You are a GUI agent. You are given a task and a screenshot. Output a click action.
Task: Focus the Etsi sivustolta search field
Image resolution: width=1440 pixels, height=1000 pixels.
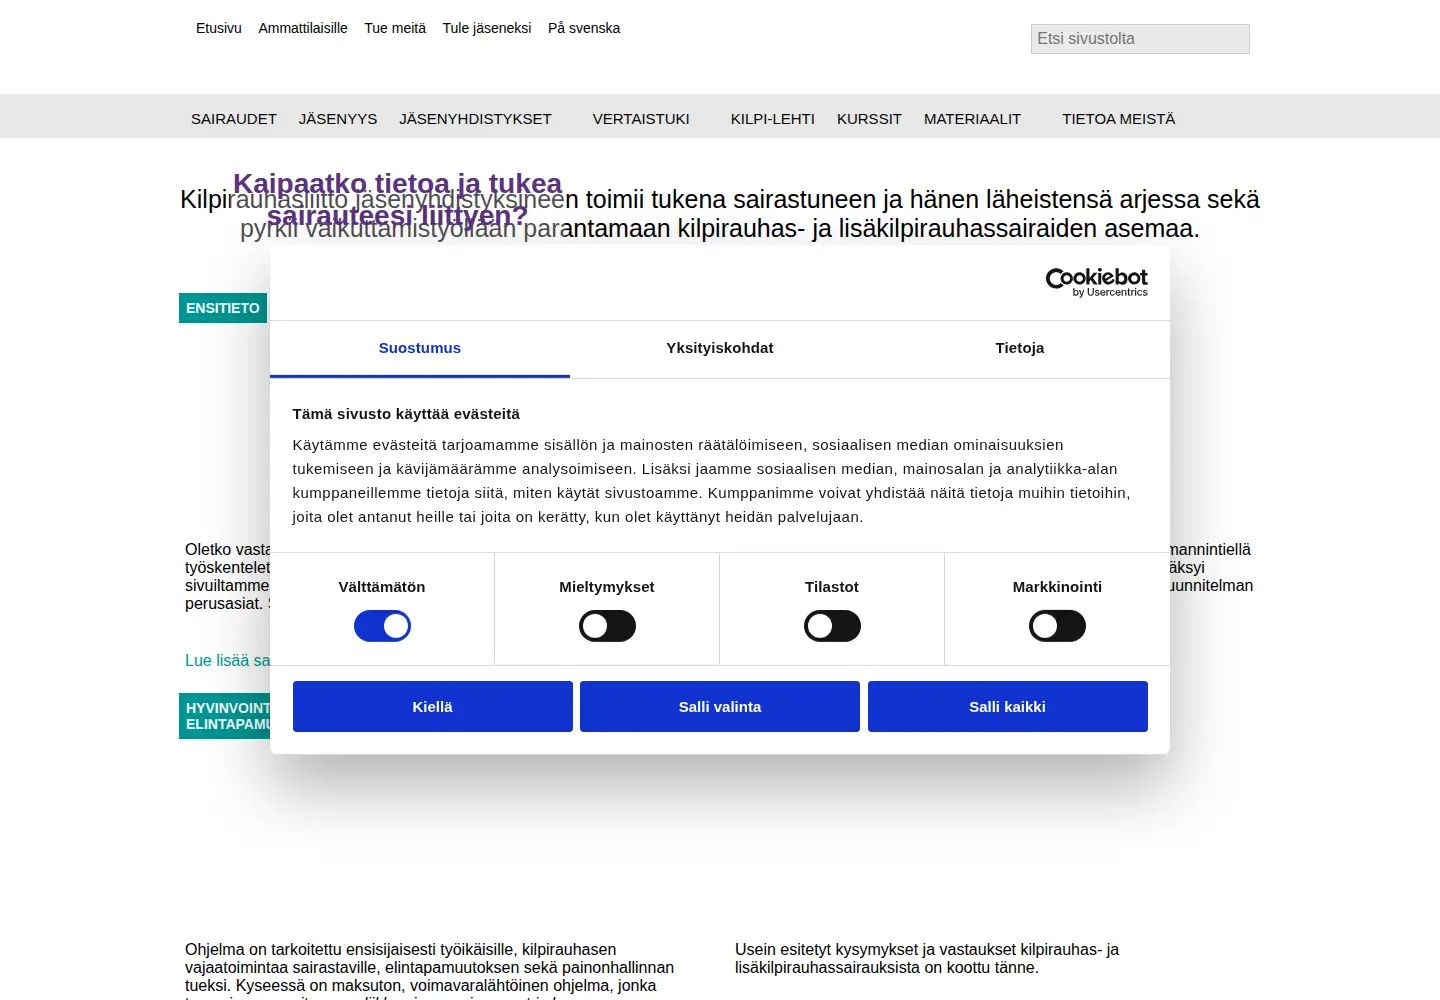1140,39
